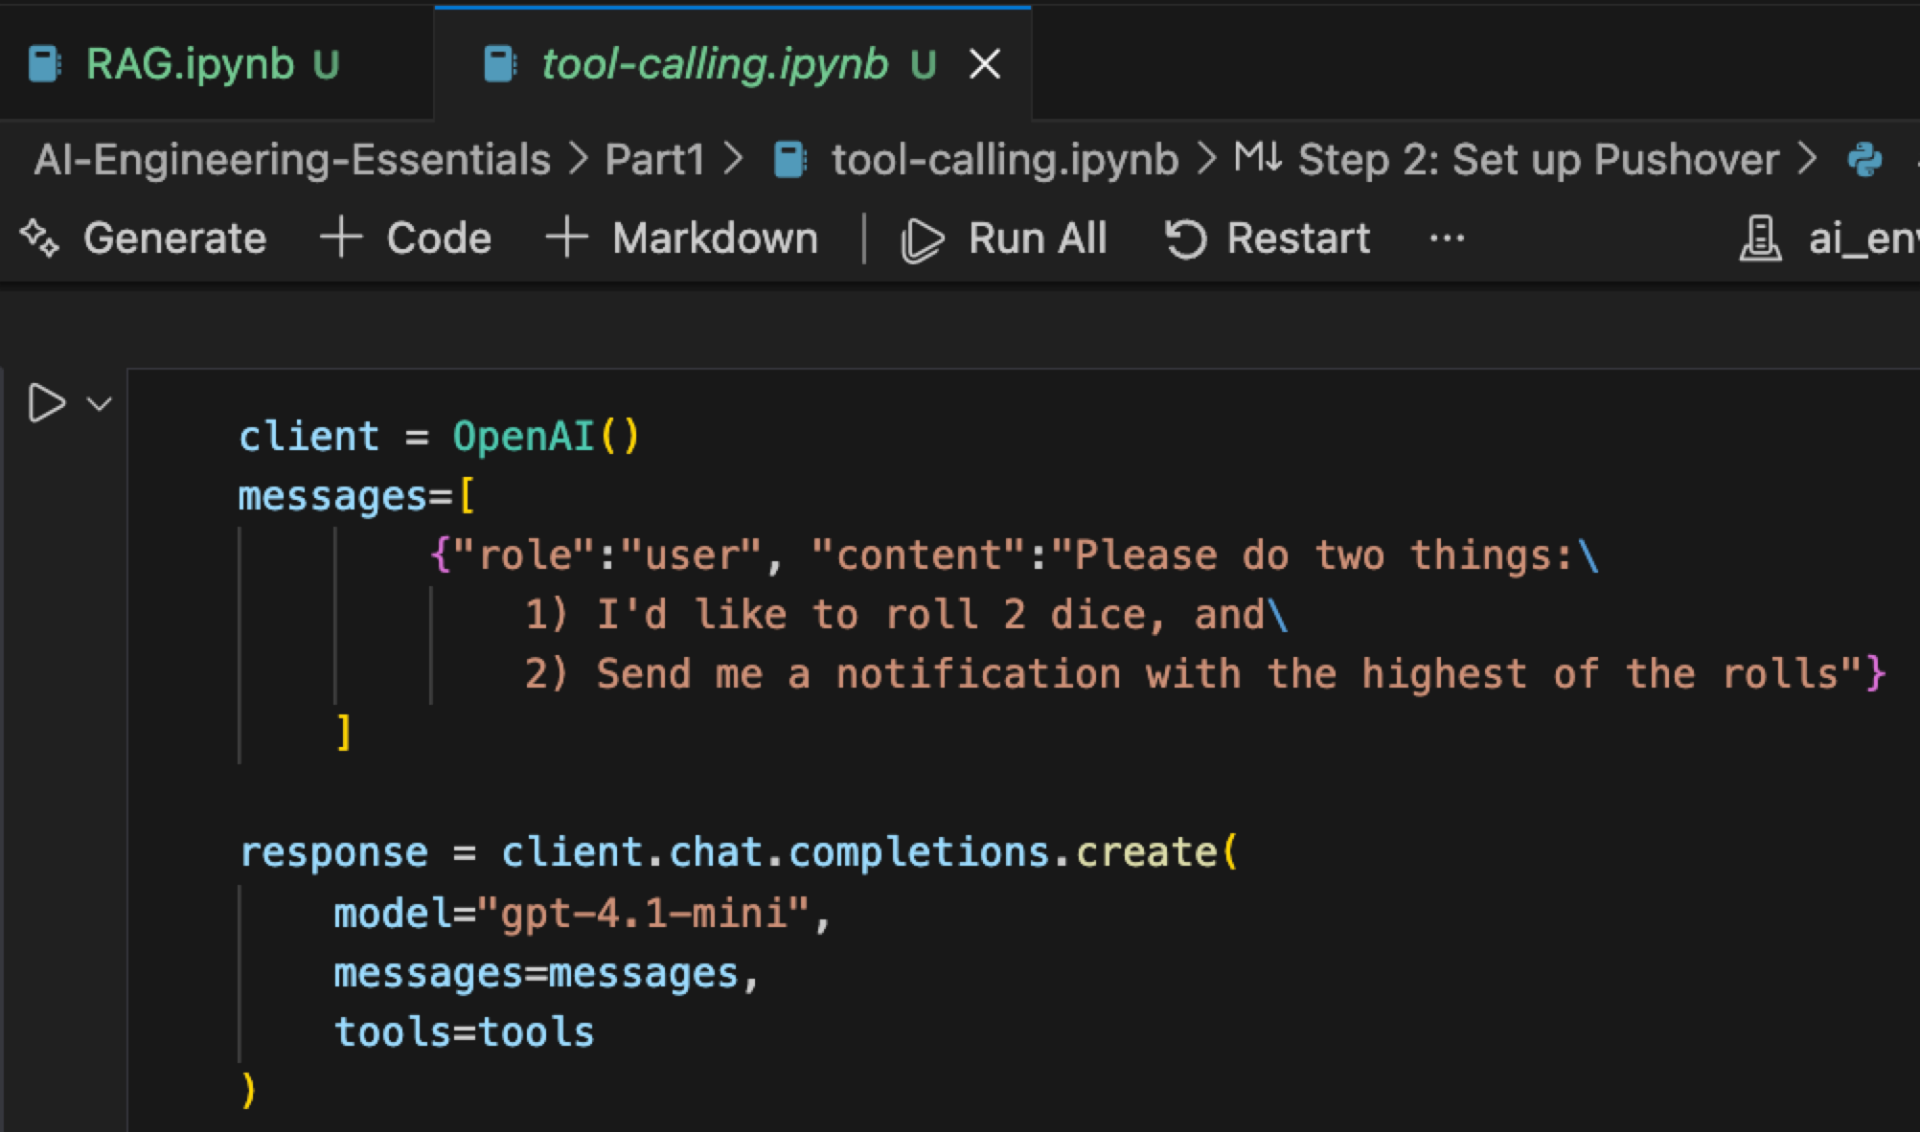Viewport: 1920px width, 1132px height.
Task: Click the create method name in code
Action: [1147, 853]
